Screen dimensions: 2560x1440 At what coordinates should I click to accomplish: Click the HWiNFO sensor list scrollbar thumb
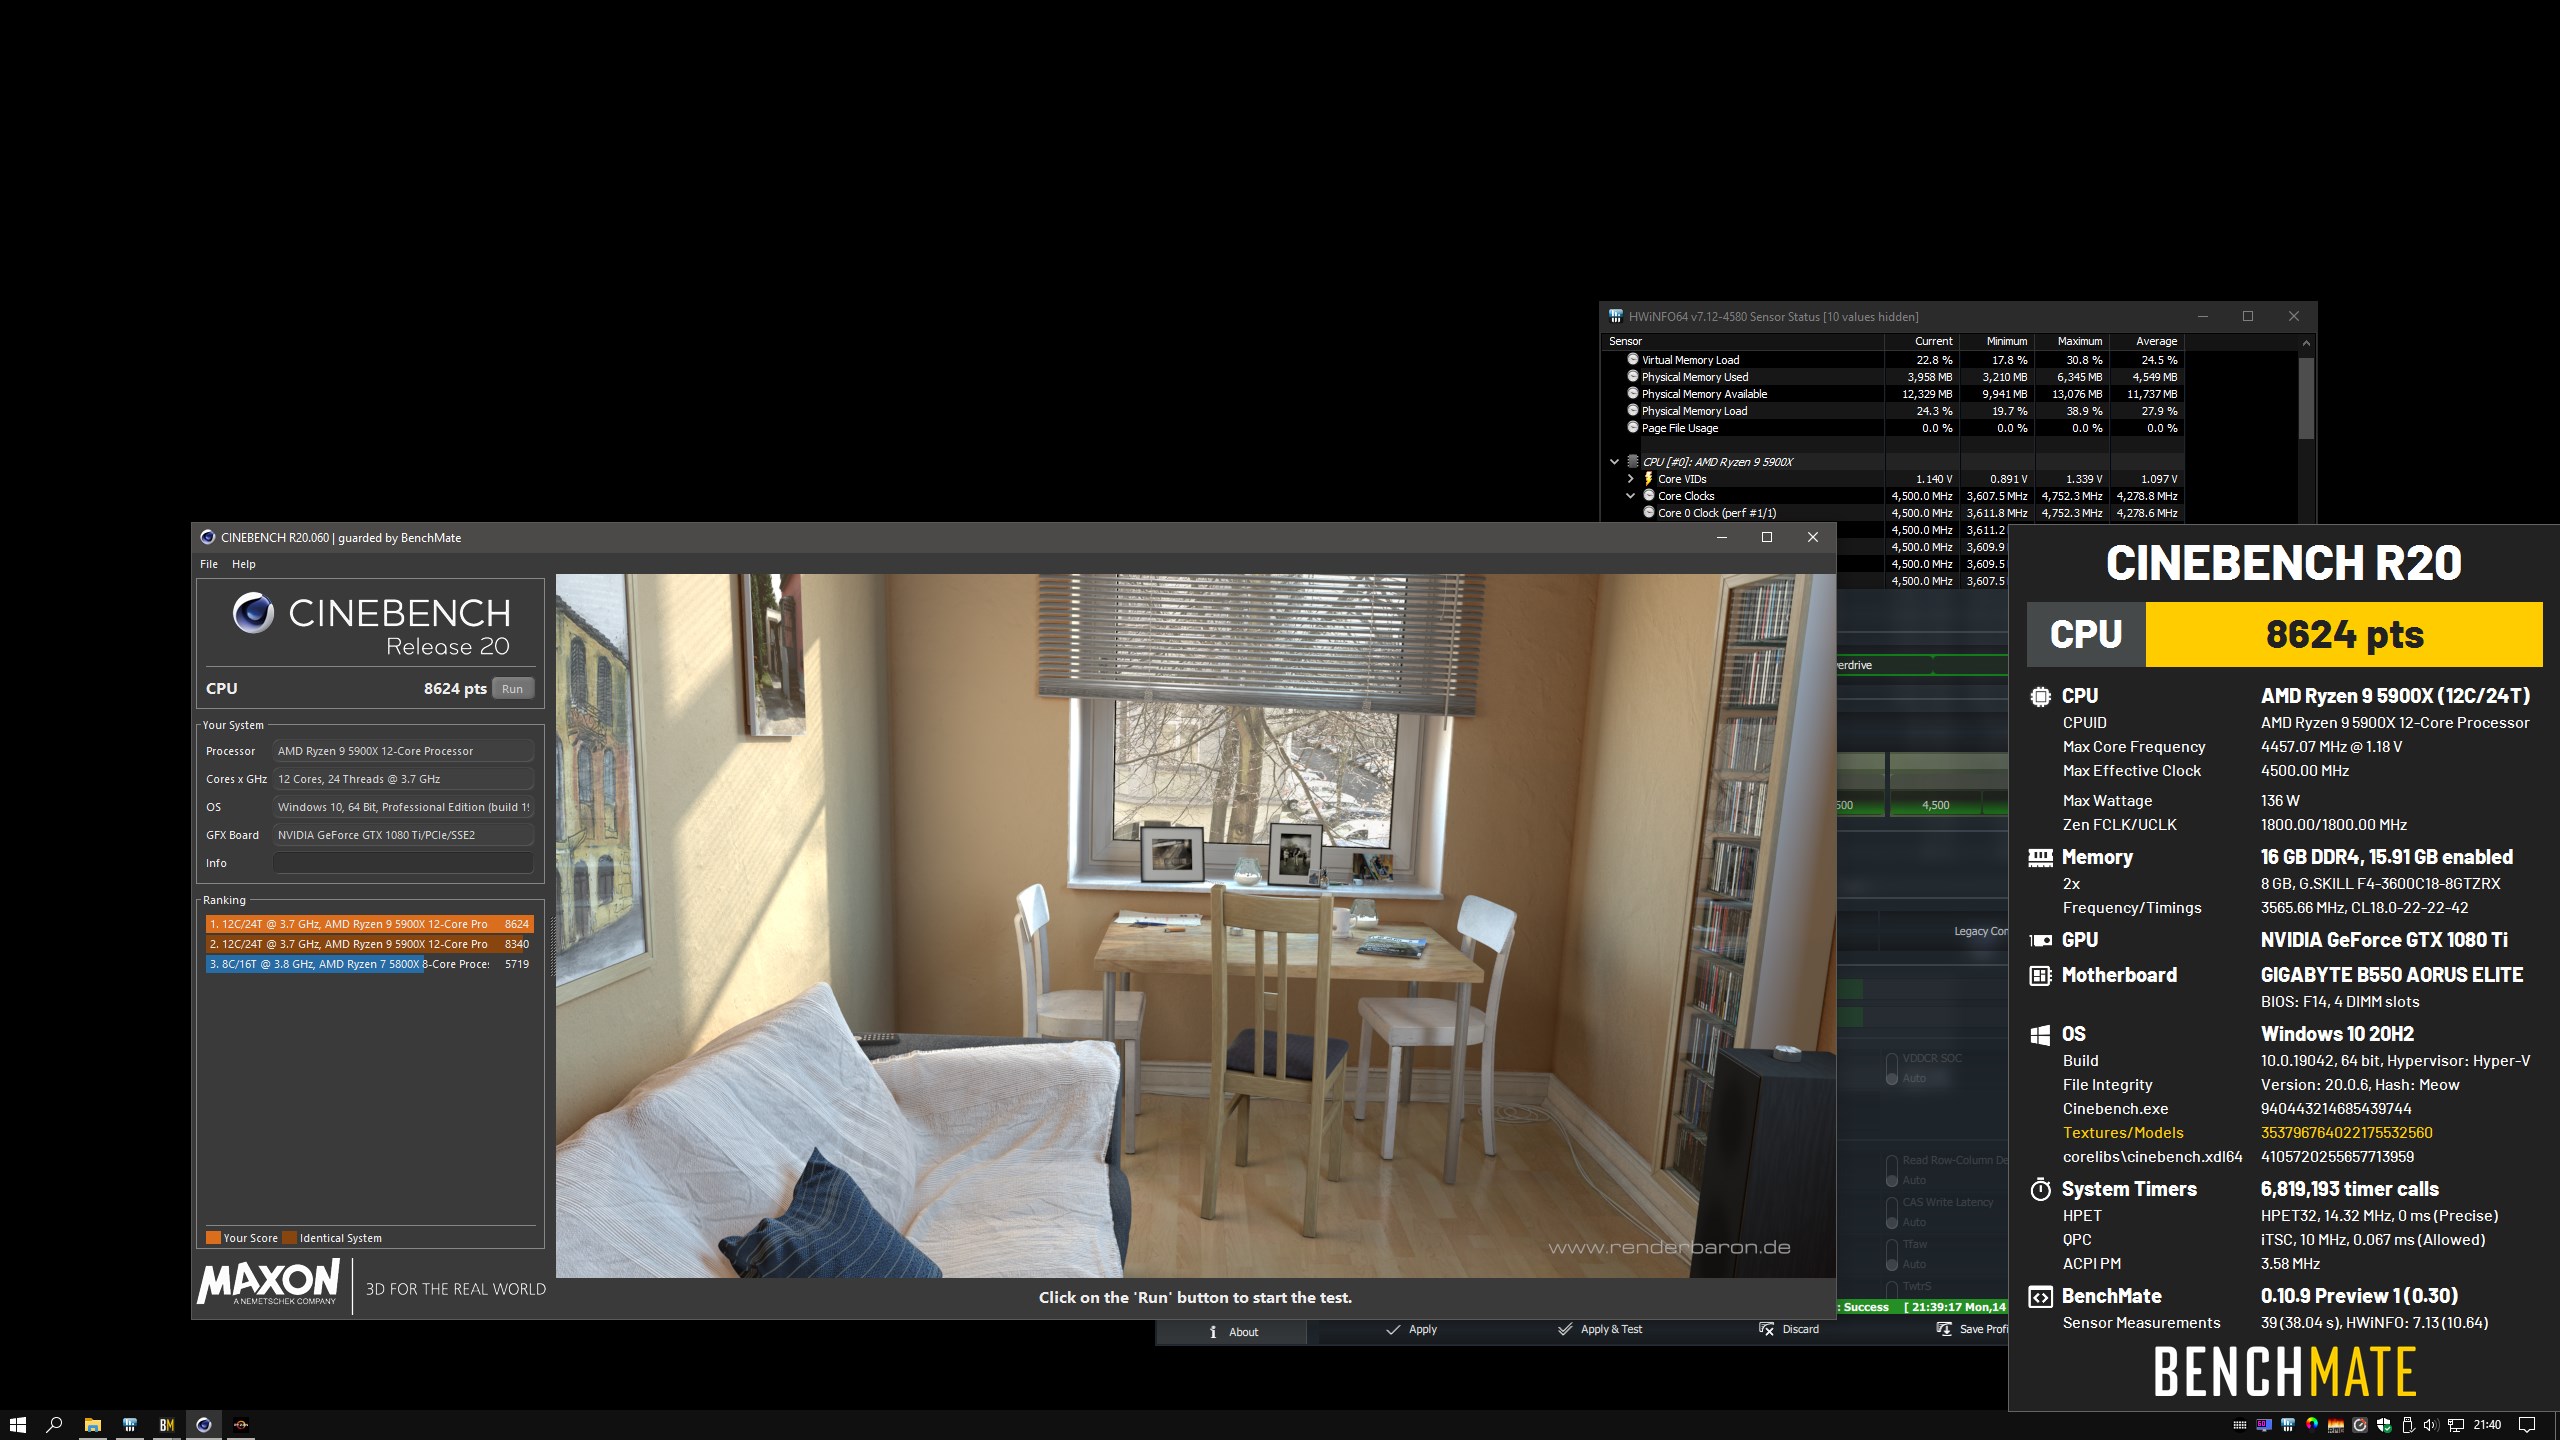[x=2306, y=398]
